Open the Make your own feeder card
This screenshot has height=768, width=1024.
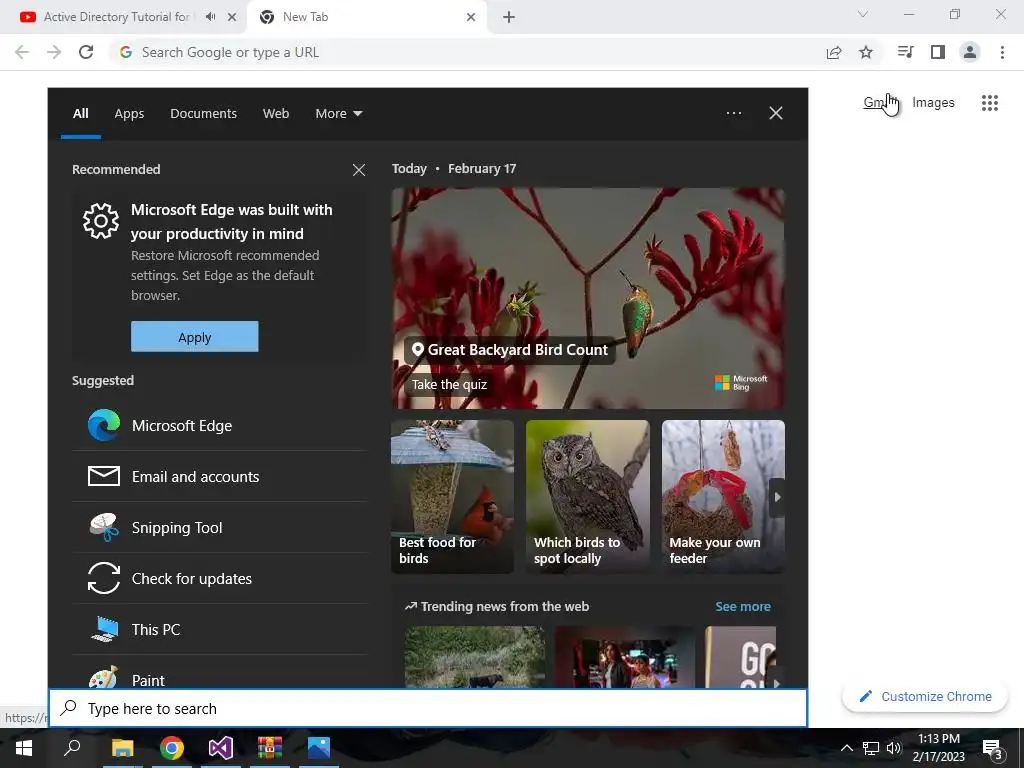(723, 496)
